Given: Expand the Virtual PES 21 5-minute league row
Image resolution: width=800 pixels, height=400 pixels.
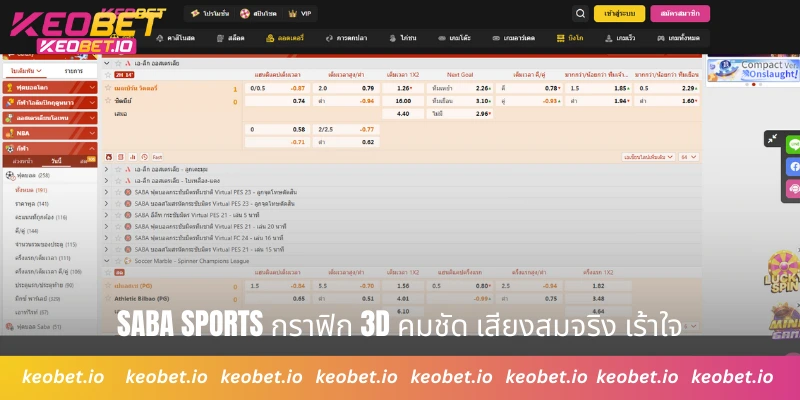Looking at the screenshot, I should point(106,215).
